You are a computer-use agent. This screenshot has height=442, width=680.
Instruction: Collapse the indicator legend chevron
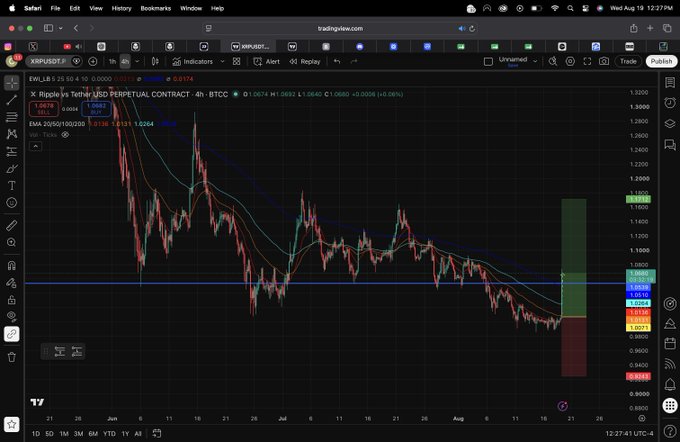(36, 147)
